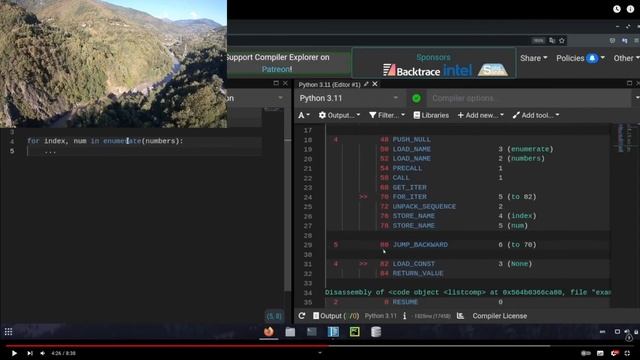Click GET_ITER bytecode line
This screenshot has width=640, height=360.
pos(409,187)
